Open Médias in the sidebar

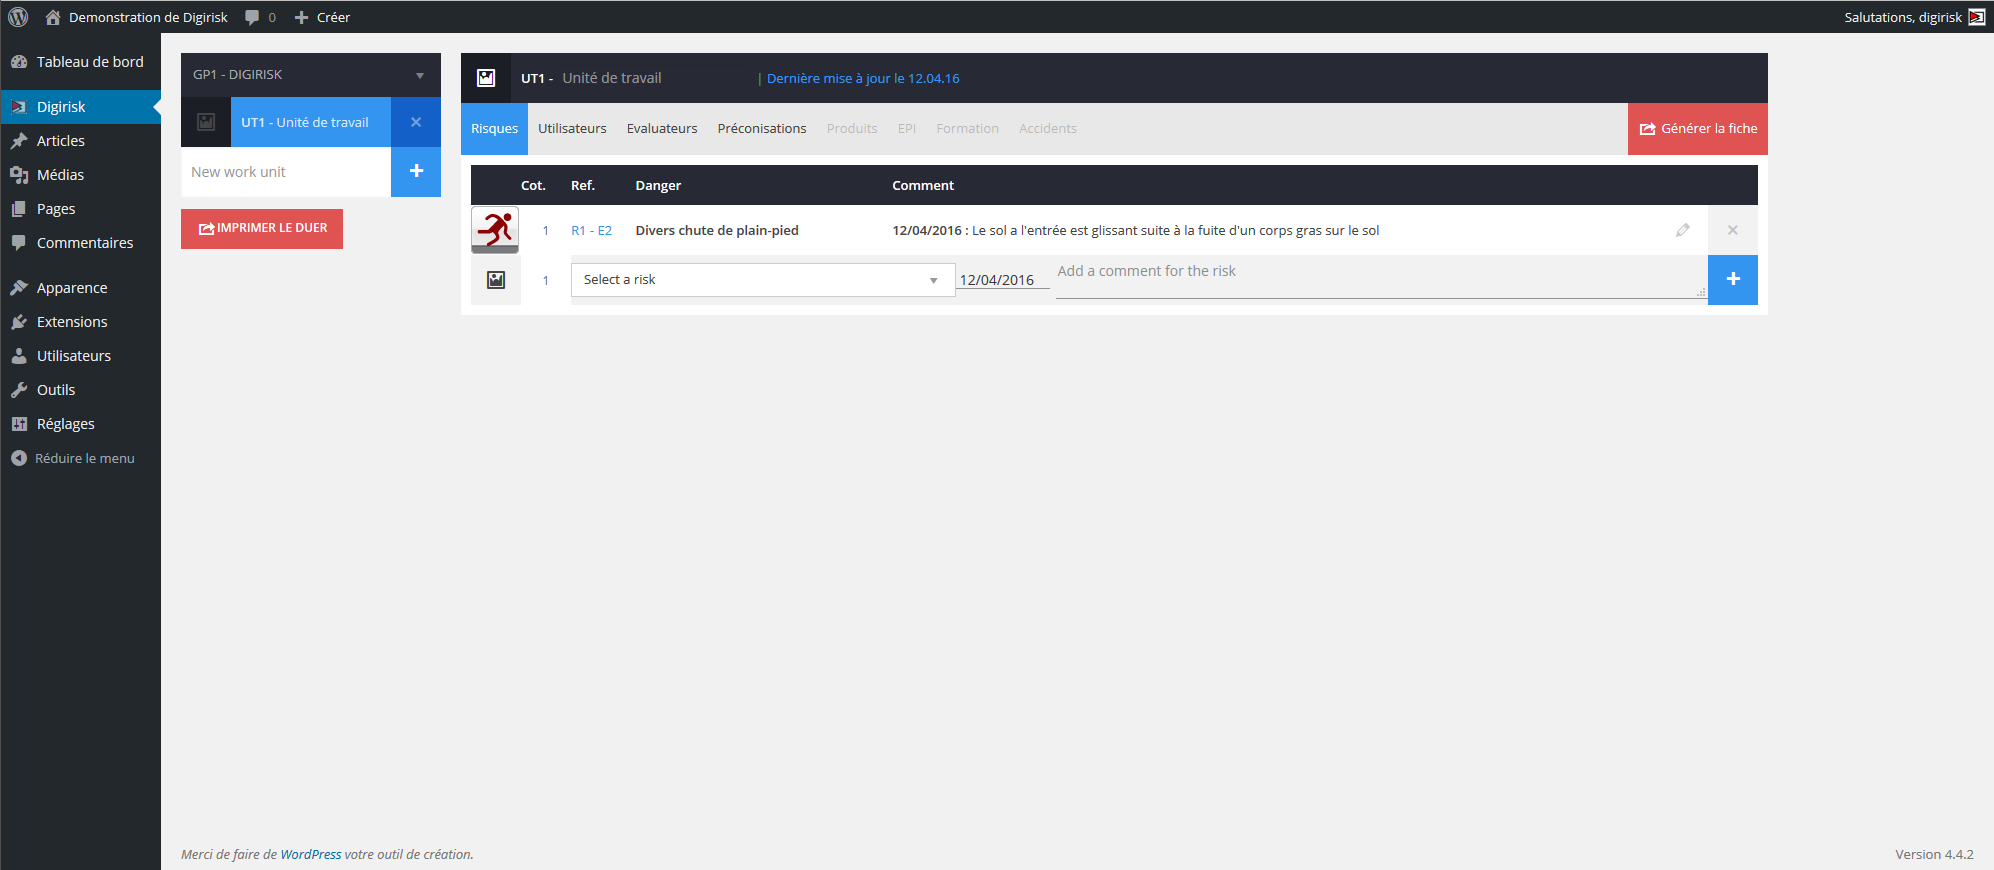pos(80,175)
